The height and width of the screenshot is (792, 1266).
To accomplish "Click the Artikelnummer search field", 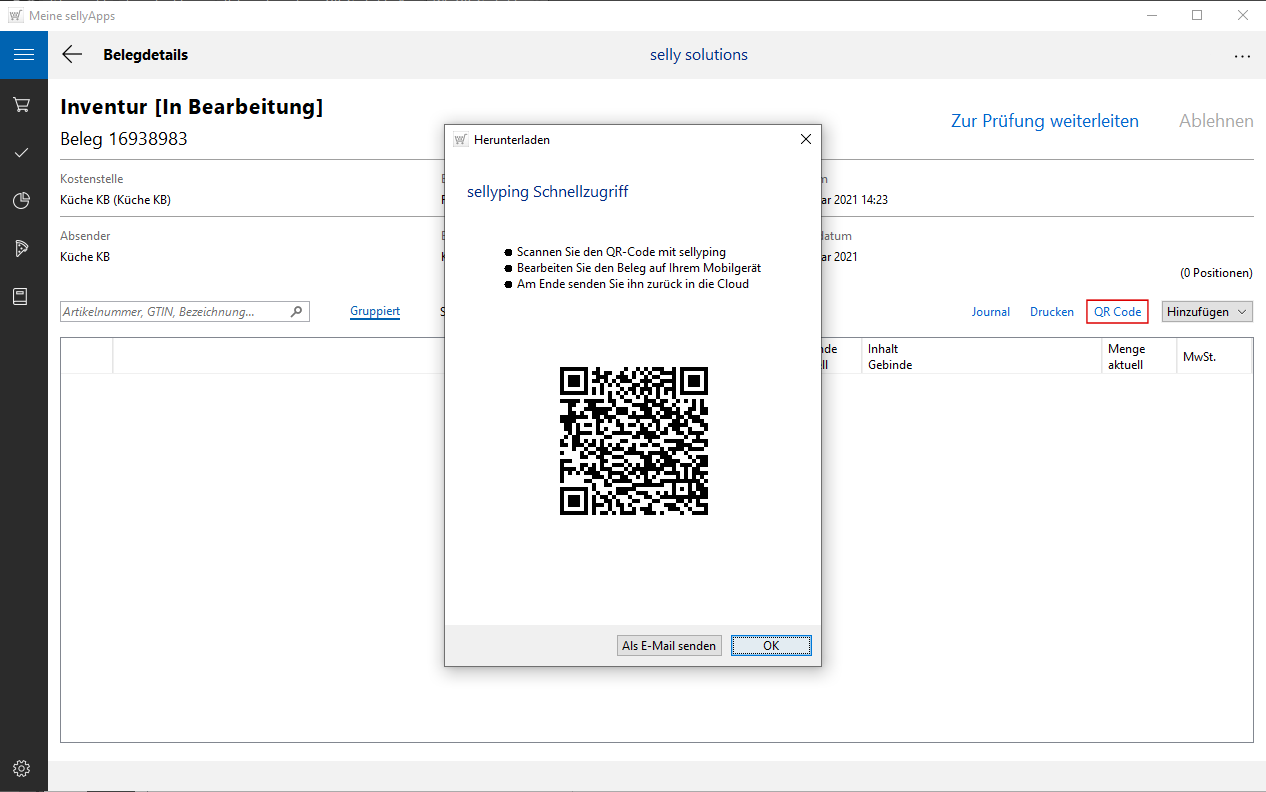I will (x=172, y=312).
